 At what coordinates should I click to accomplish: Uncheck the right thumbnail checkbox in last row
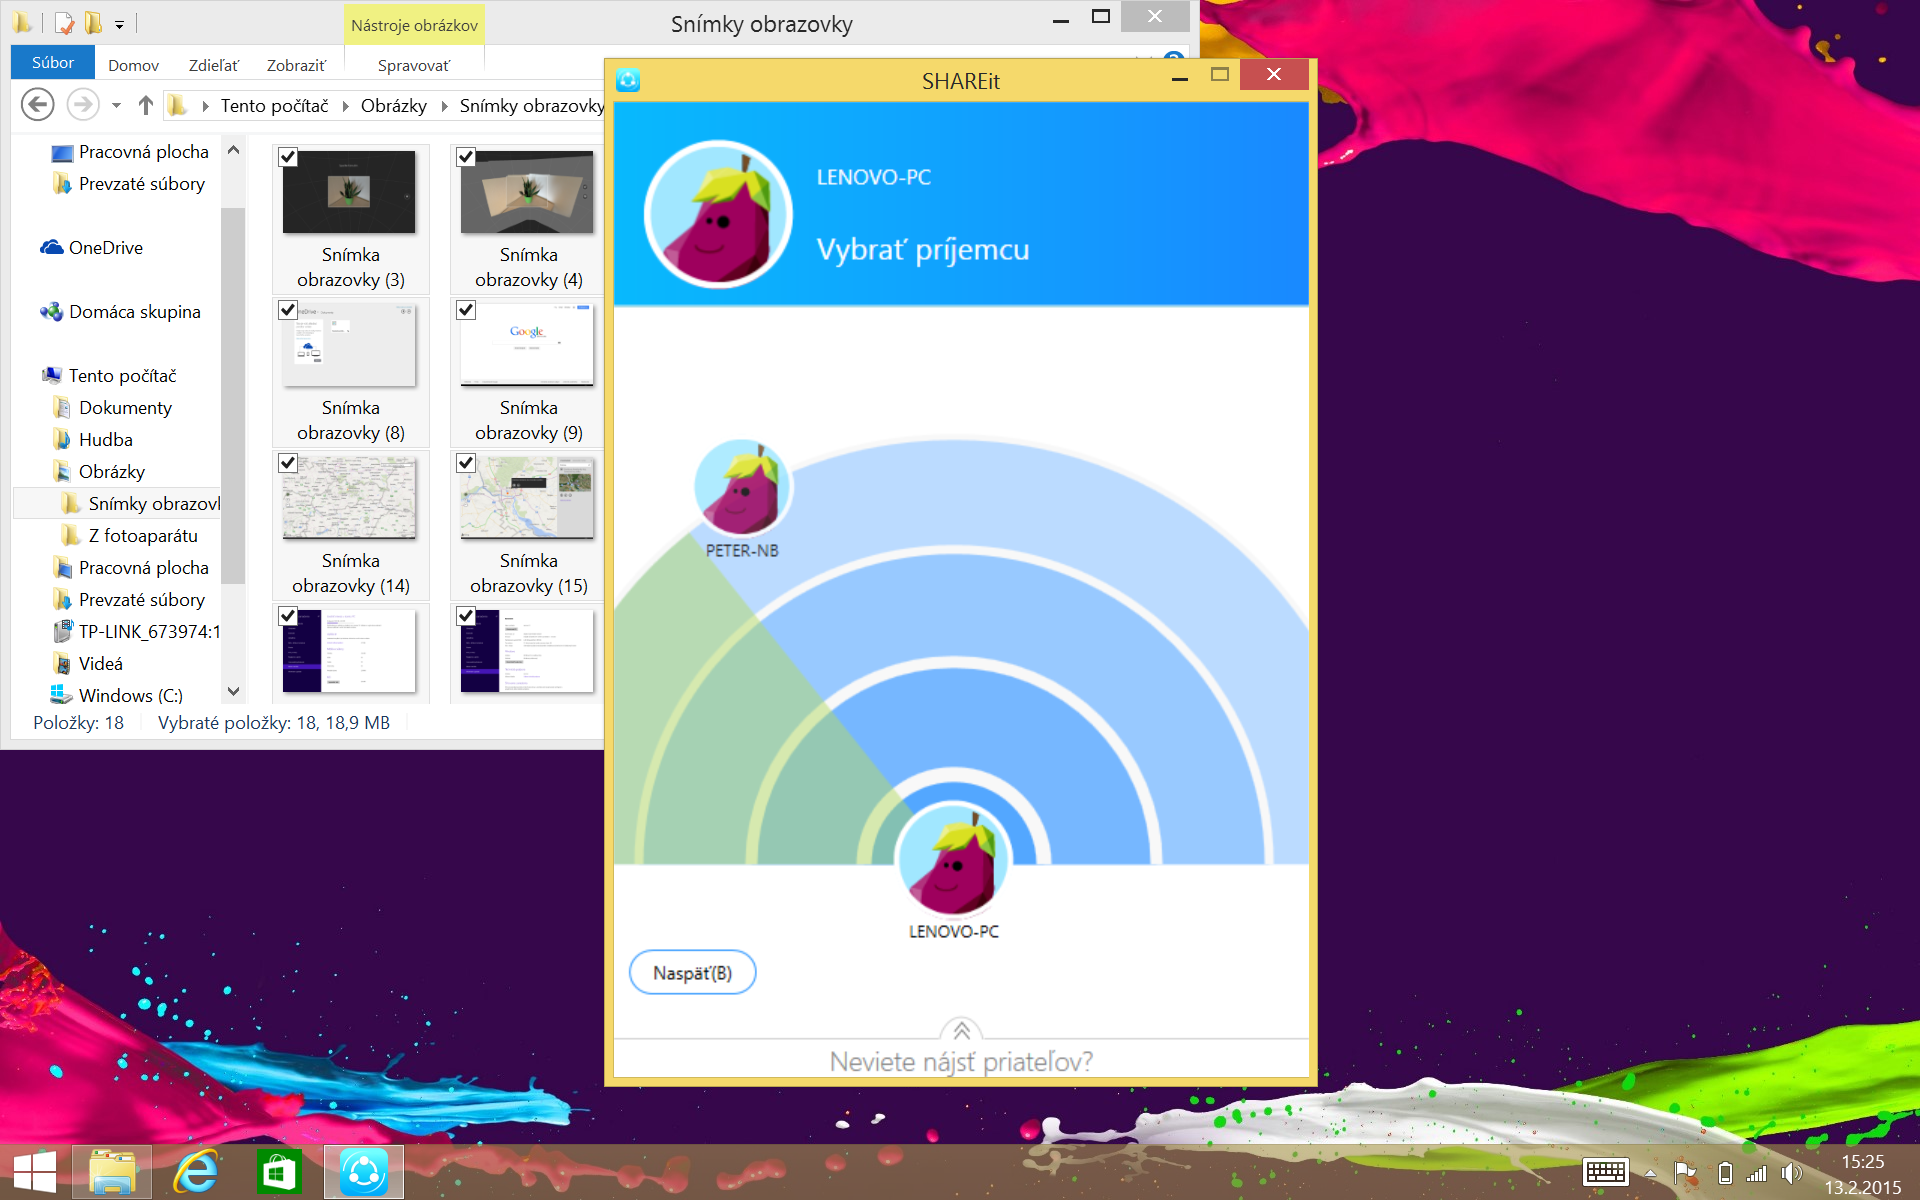pos(466,616)
